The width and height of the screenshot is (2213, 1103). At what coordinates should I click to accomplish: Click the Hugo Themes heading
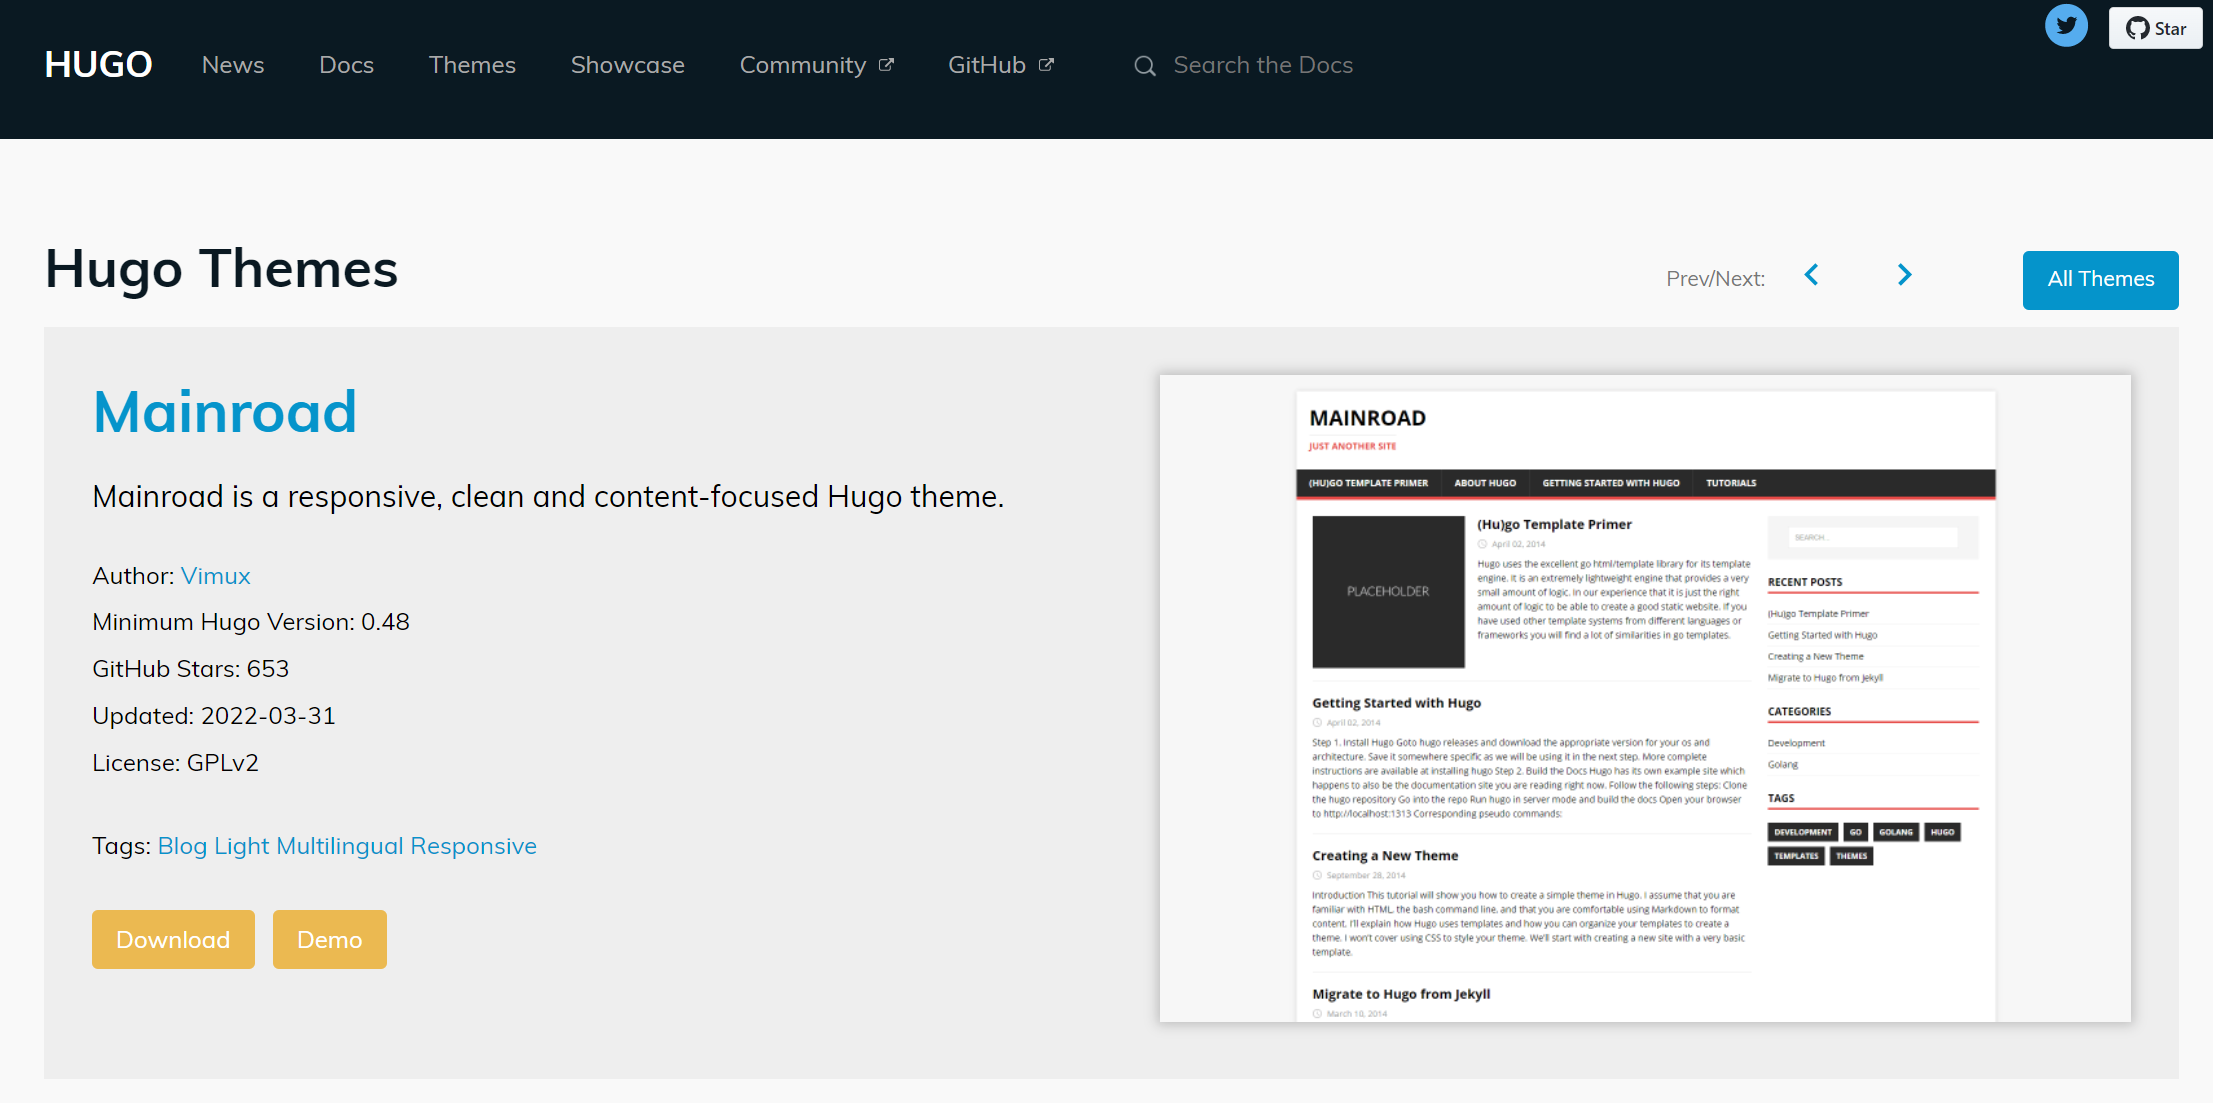[221, 270]
